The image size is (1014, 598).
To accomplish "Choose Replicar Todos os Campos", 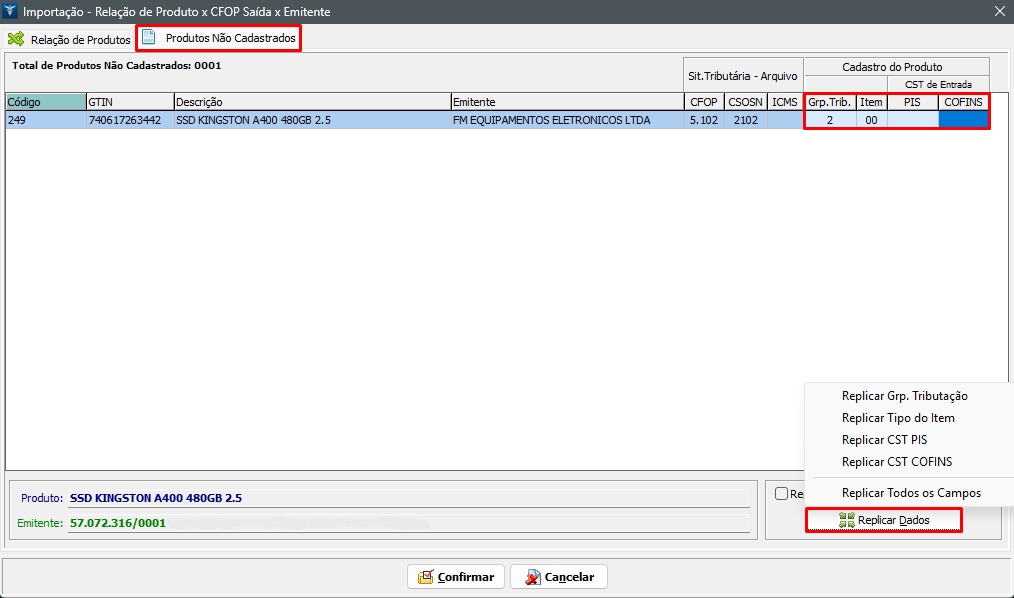I will pyautogui.click(x=911, y=493).
